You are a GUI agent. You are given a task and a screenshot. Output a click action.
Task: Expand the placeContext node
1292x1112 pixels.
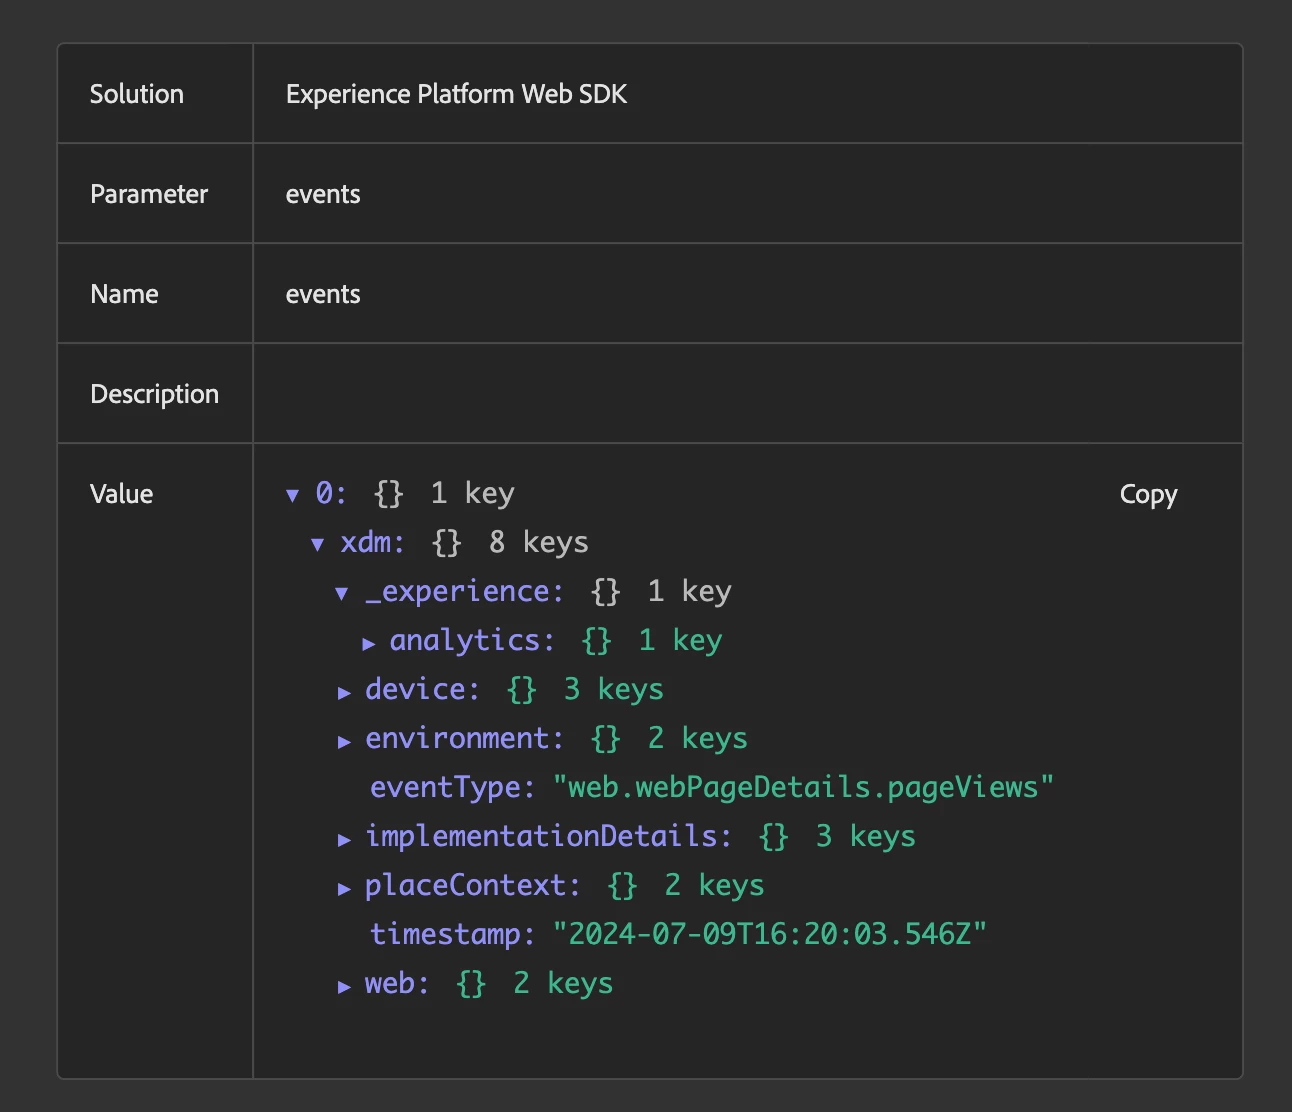[344, 888]
